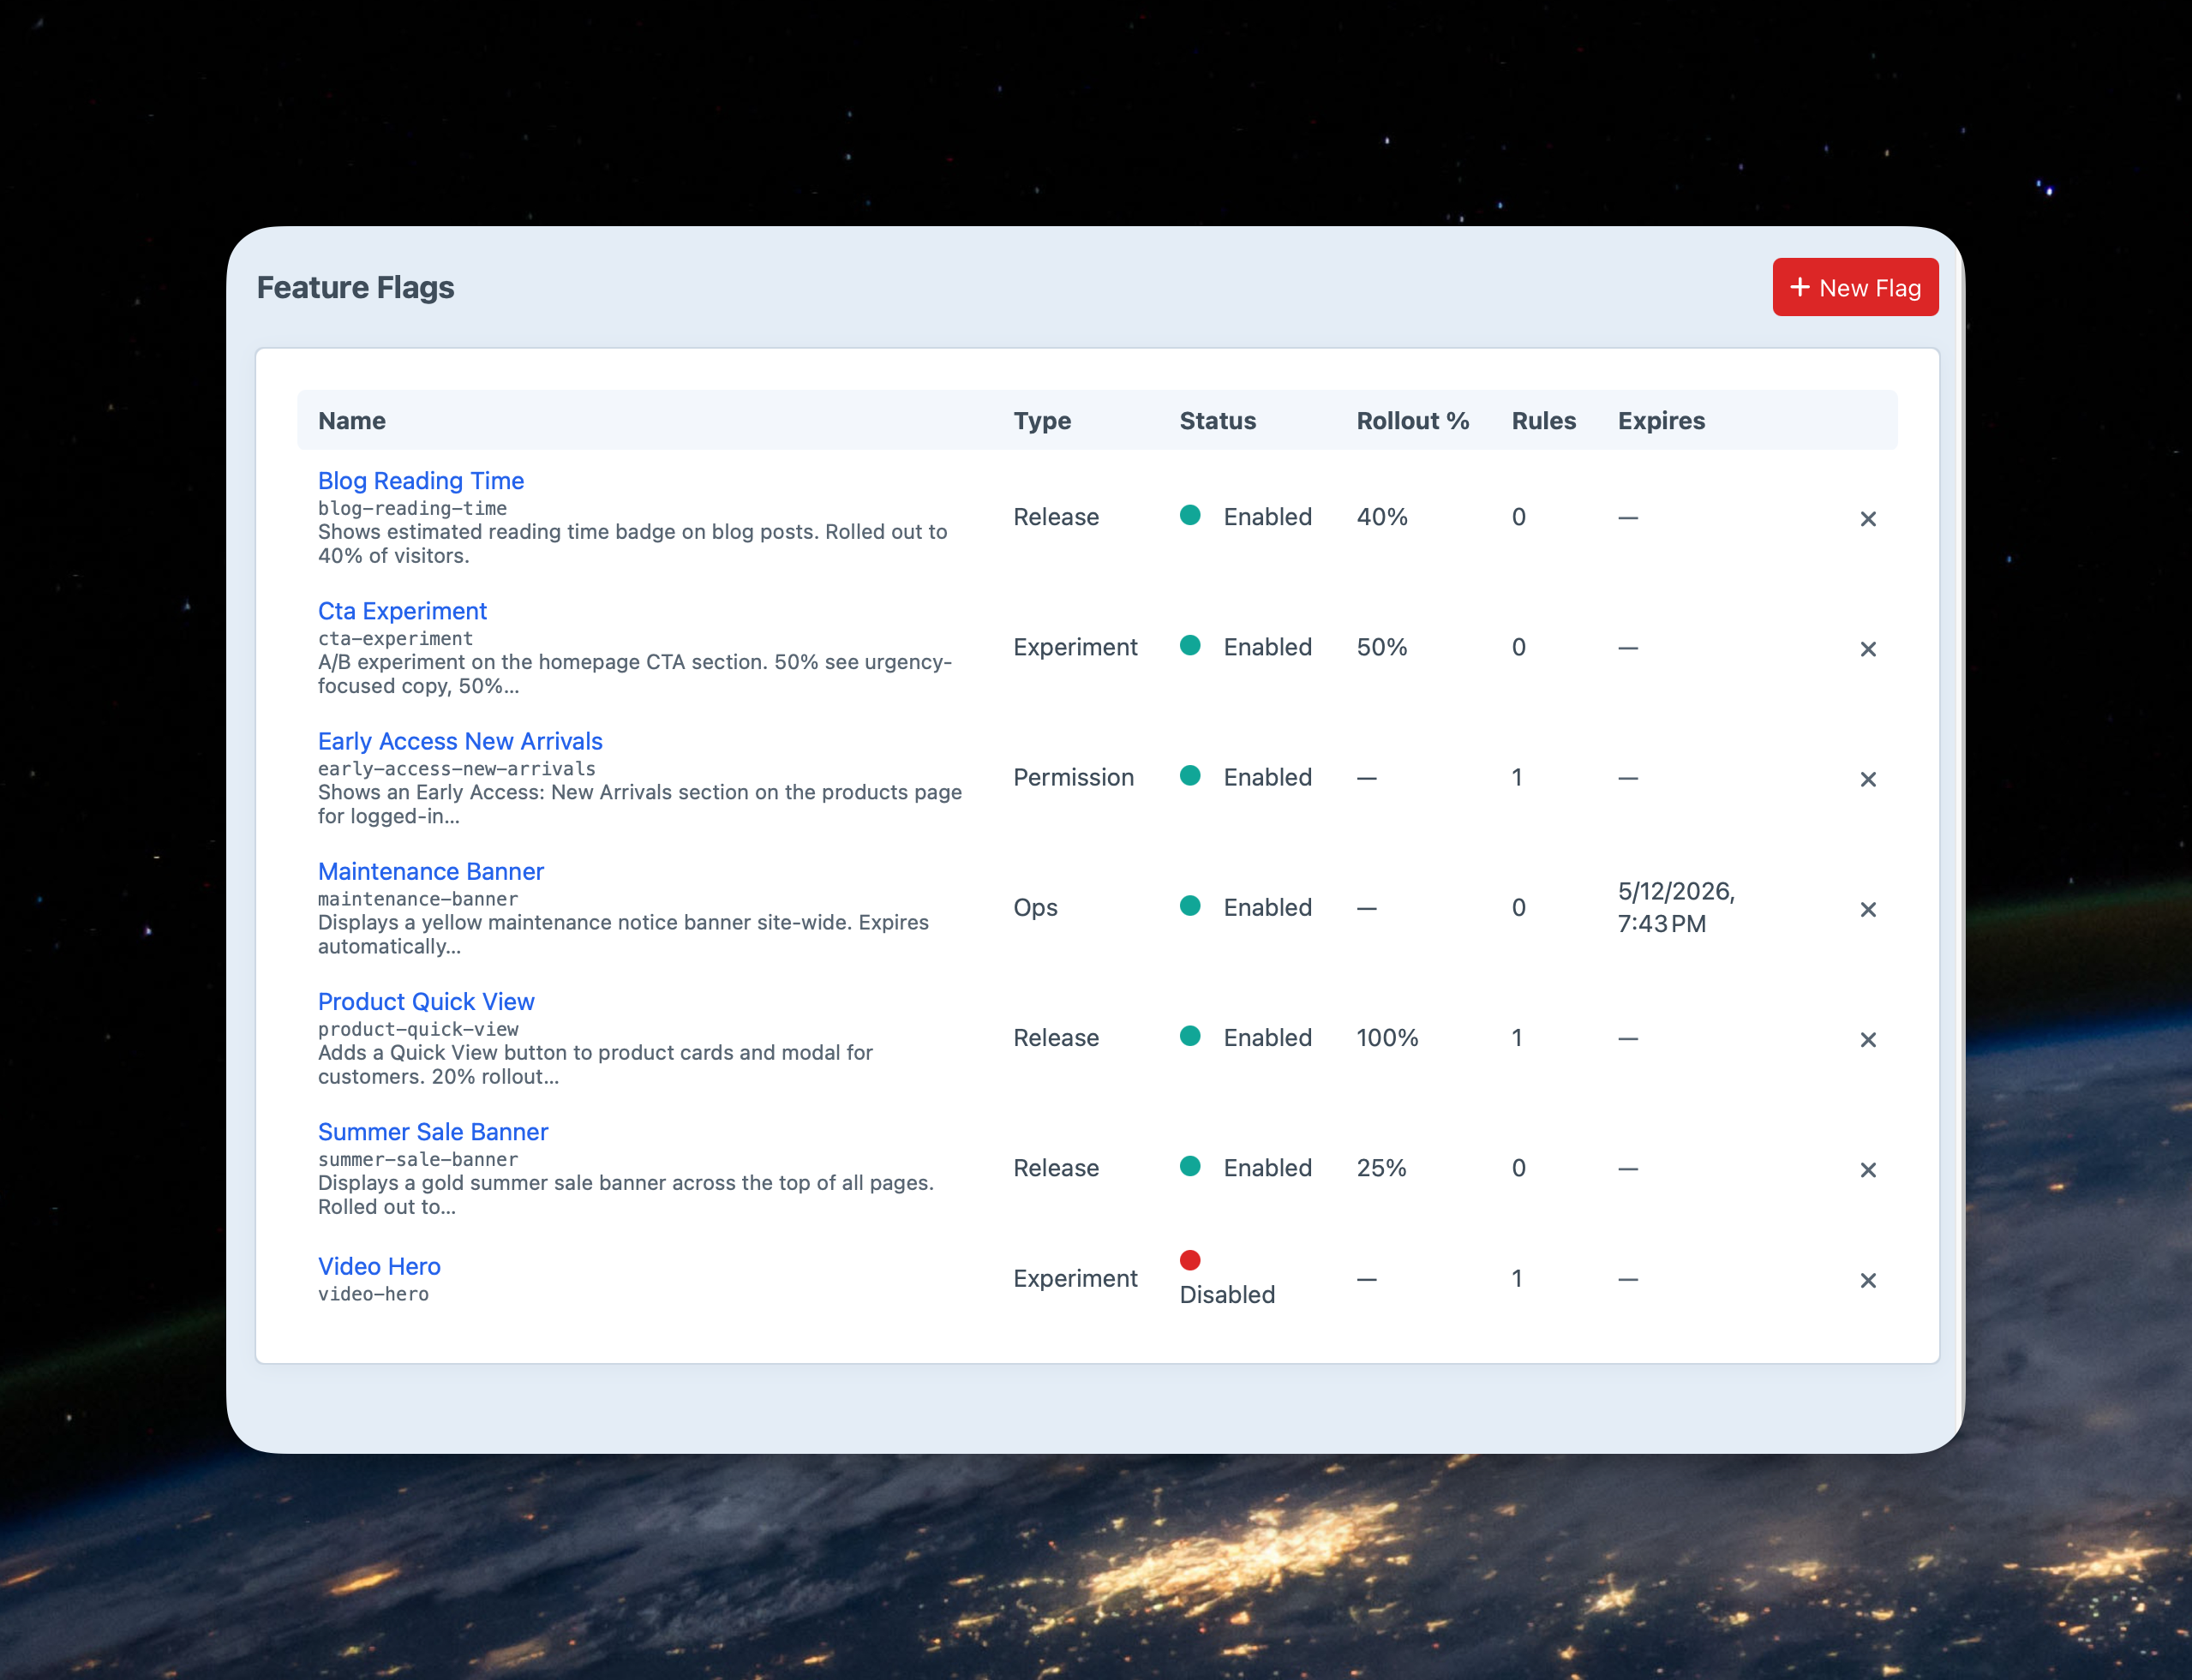The width and height of the screenshot is (2192, 1680).
Task: Click the green status dot for Cta Experiment
Action: coord(1190,645)
